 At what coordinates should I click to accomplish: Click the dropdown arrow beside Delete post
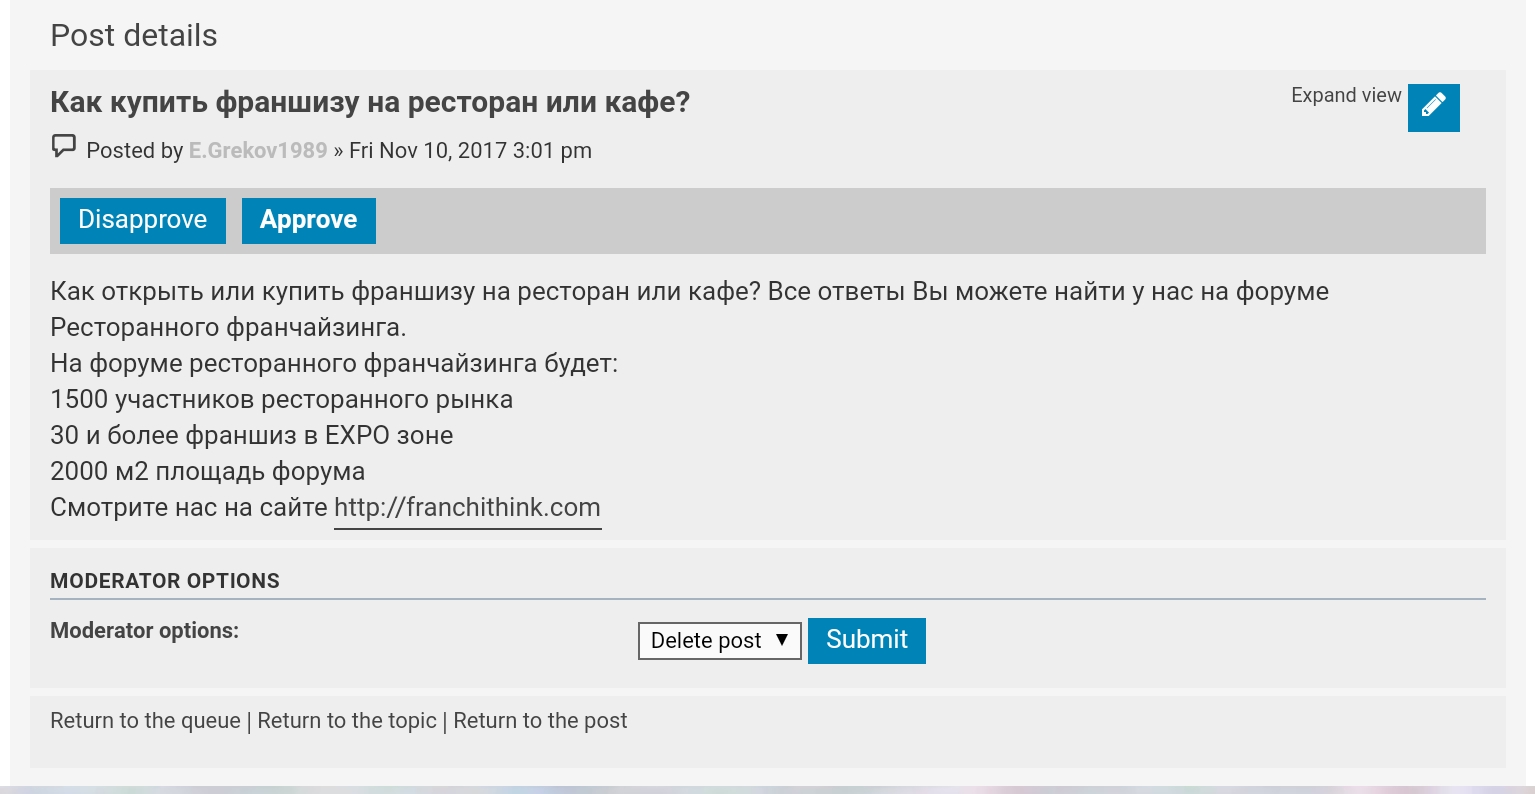782,640
